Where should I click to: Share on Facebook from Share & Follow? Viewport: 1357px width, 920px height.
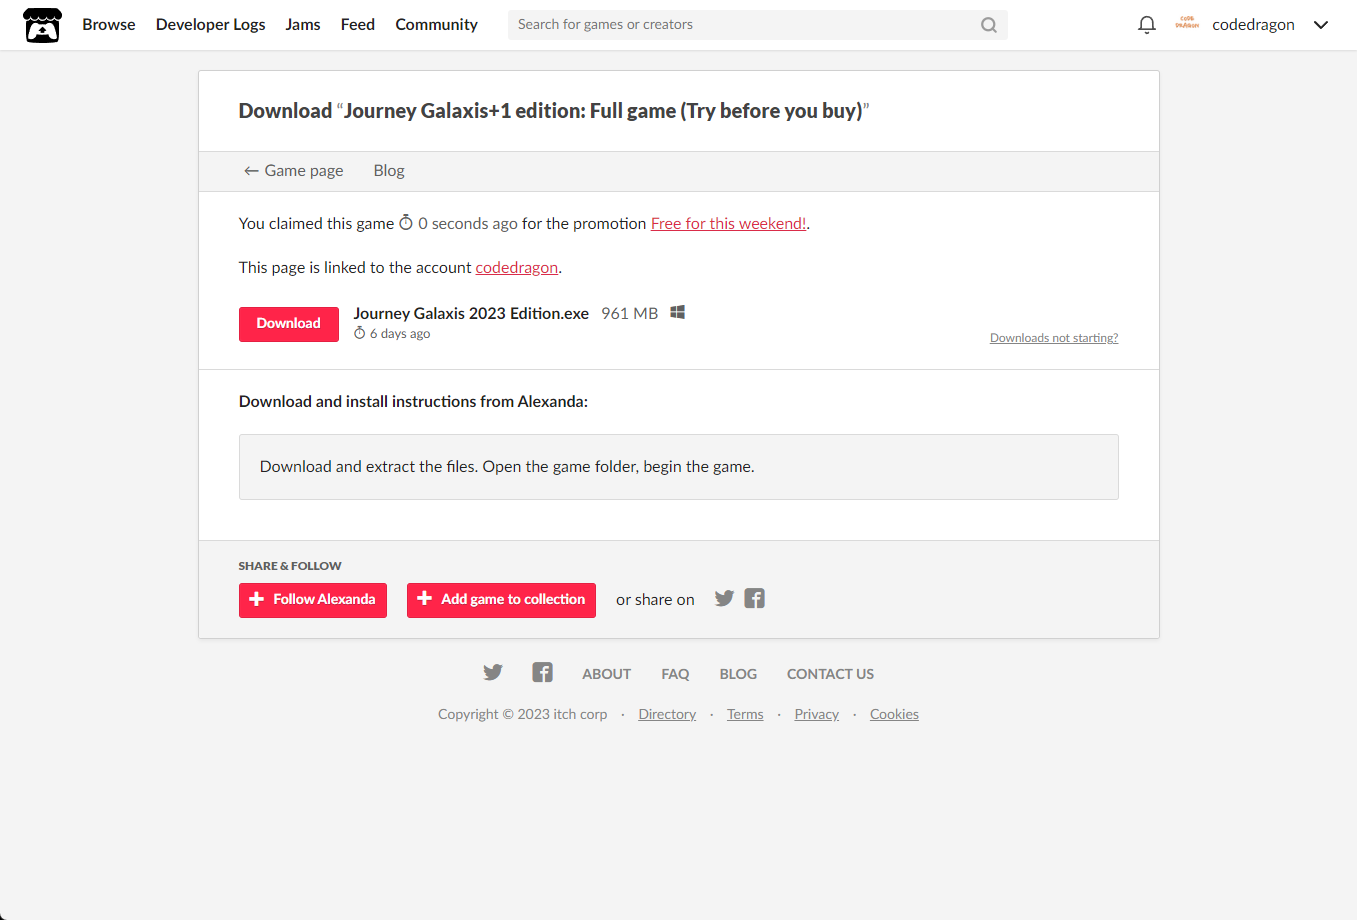pyautogui.click(x=755, y=598)
